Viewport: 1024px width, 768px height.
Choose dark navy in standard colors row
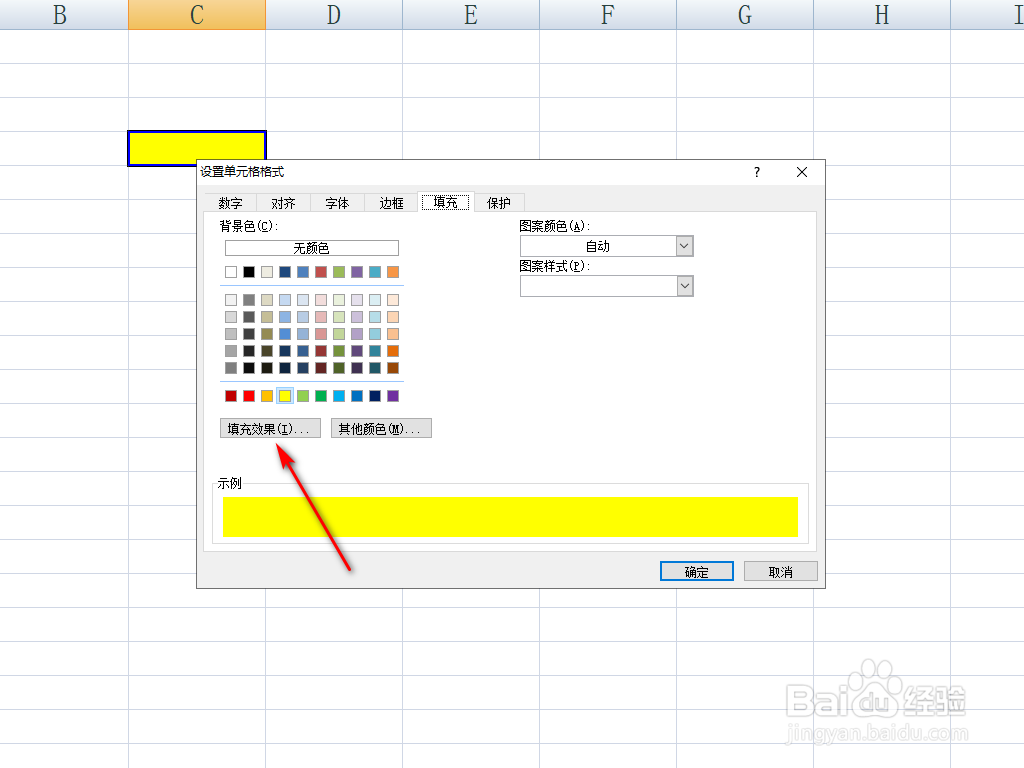[375, 396]
